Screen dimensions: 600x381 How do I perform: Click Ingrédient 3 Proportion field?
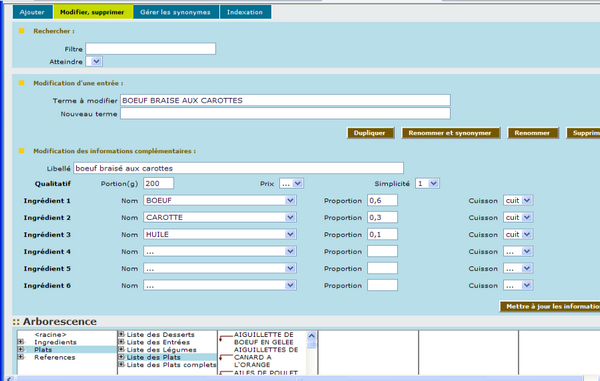[382, 234]
